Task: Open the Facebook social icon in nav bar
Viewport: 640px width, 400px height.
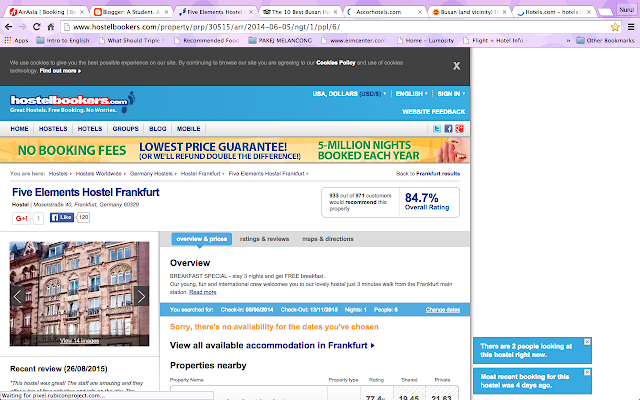Action: (448, 129)
